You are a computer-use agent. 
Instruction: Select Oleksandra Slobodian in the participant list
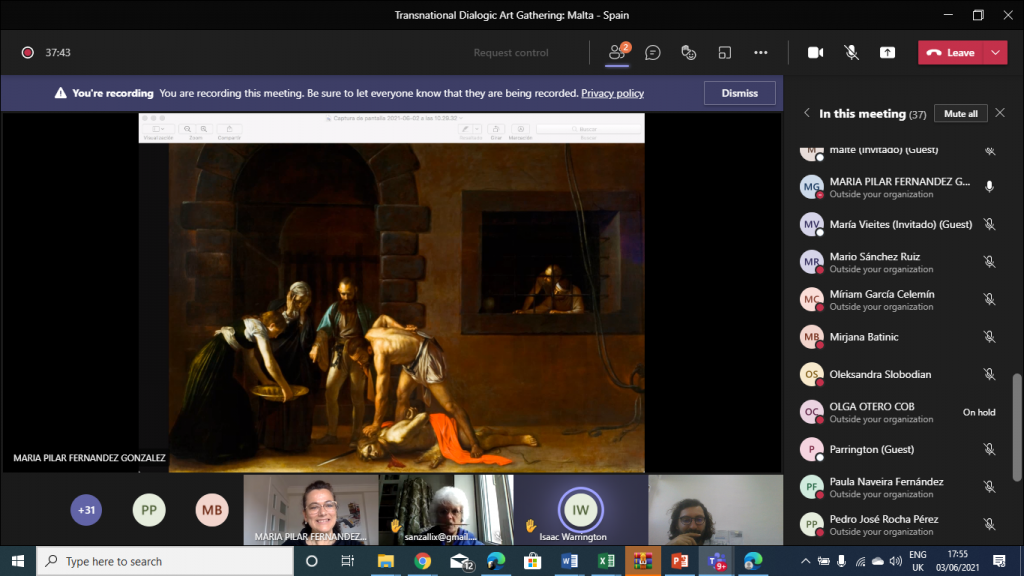pyautogui.click(x=880, y=374)
